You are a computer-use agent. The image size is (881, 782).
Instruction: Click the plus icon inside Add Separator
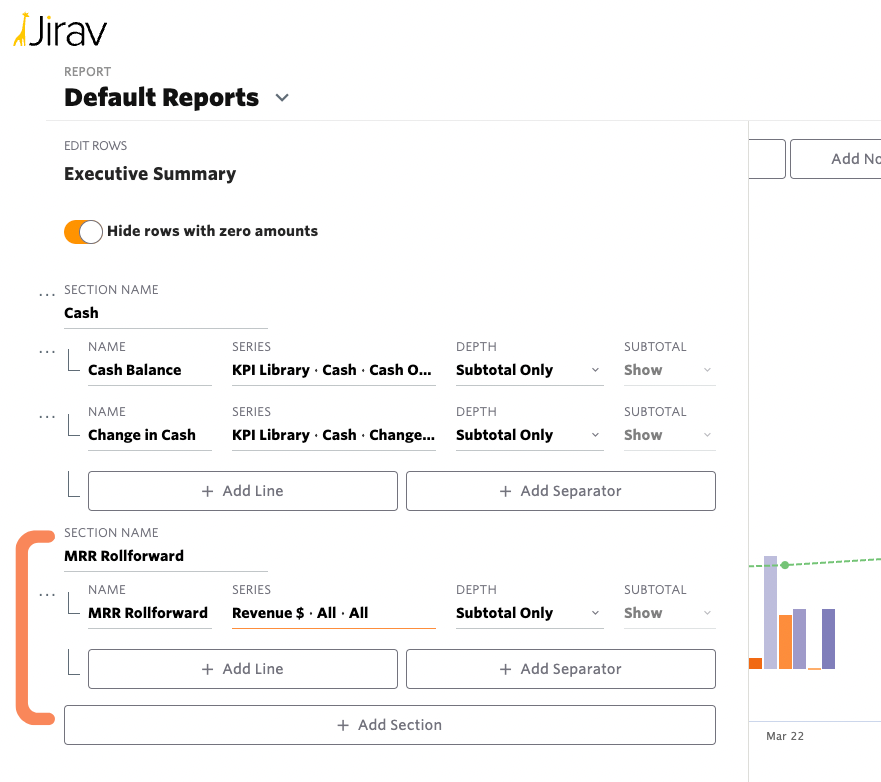[506, 490]
